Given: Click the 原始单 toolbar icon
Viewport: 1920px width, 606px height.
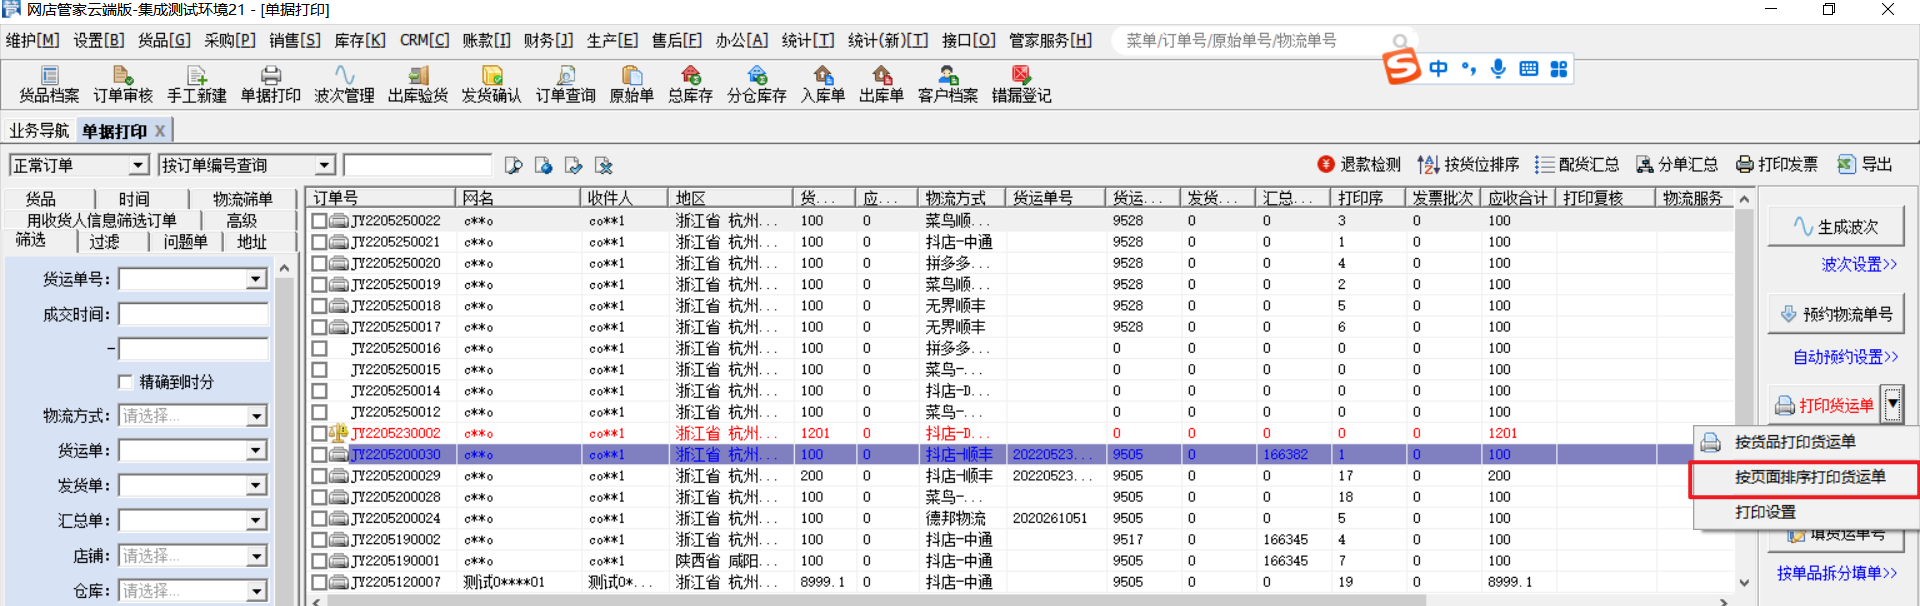Looking at the screenshot, I should pos(632,85).
